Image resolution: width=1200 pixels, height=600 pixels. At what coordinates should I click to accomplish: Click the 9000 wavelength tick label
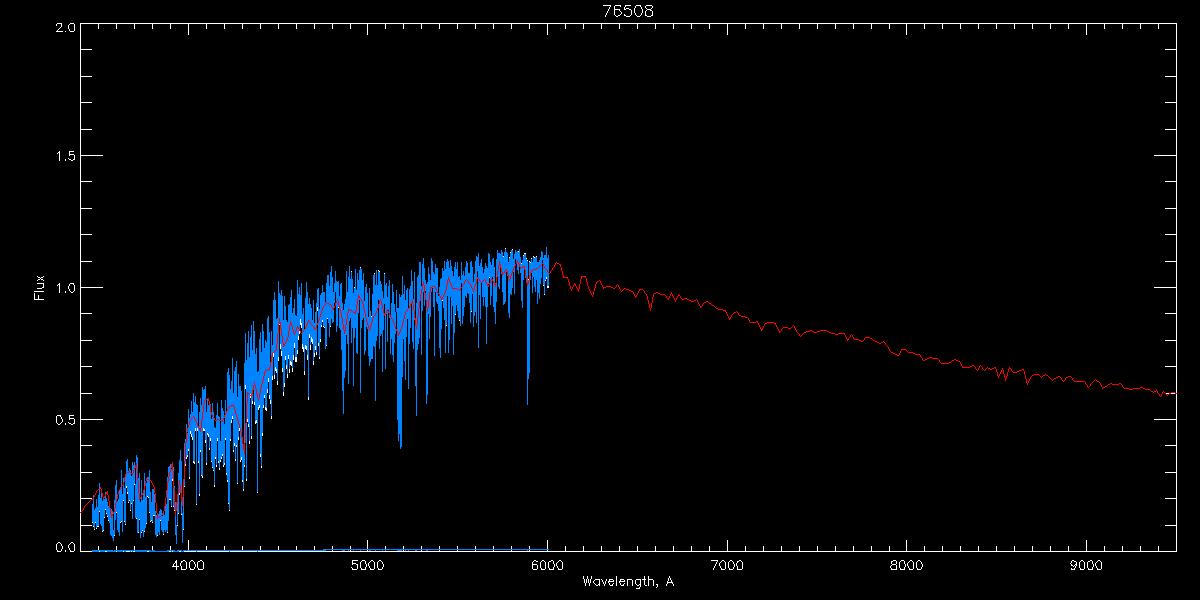1086,565
